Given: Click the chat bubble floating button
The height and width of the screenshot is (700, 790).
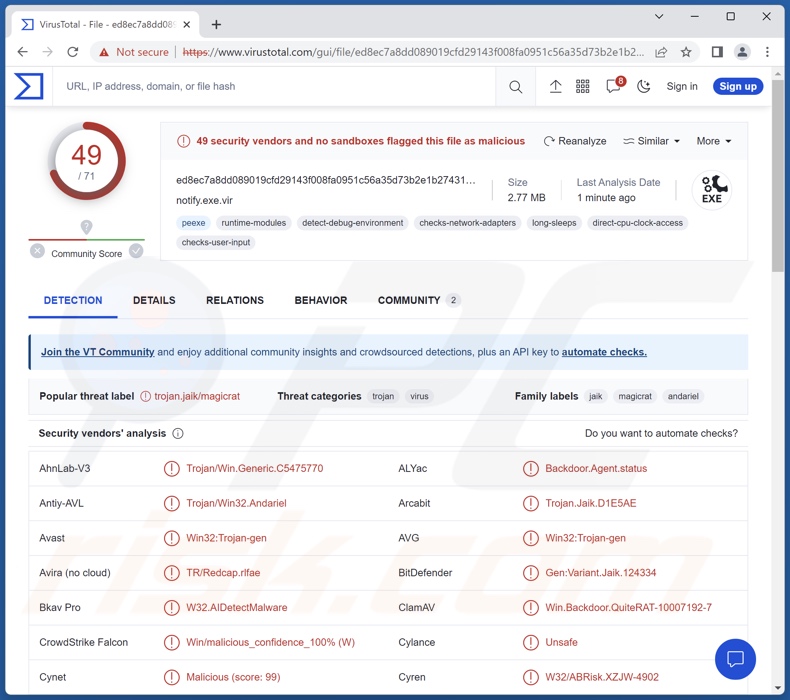Looking at the screenshot, I should (735, 659).
